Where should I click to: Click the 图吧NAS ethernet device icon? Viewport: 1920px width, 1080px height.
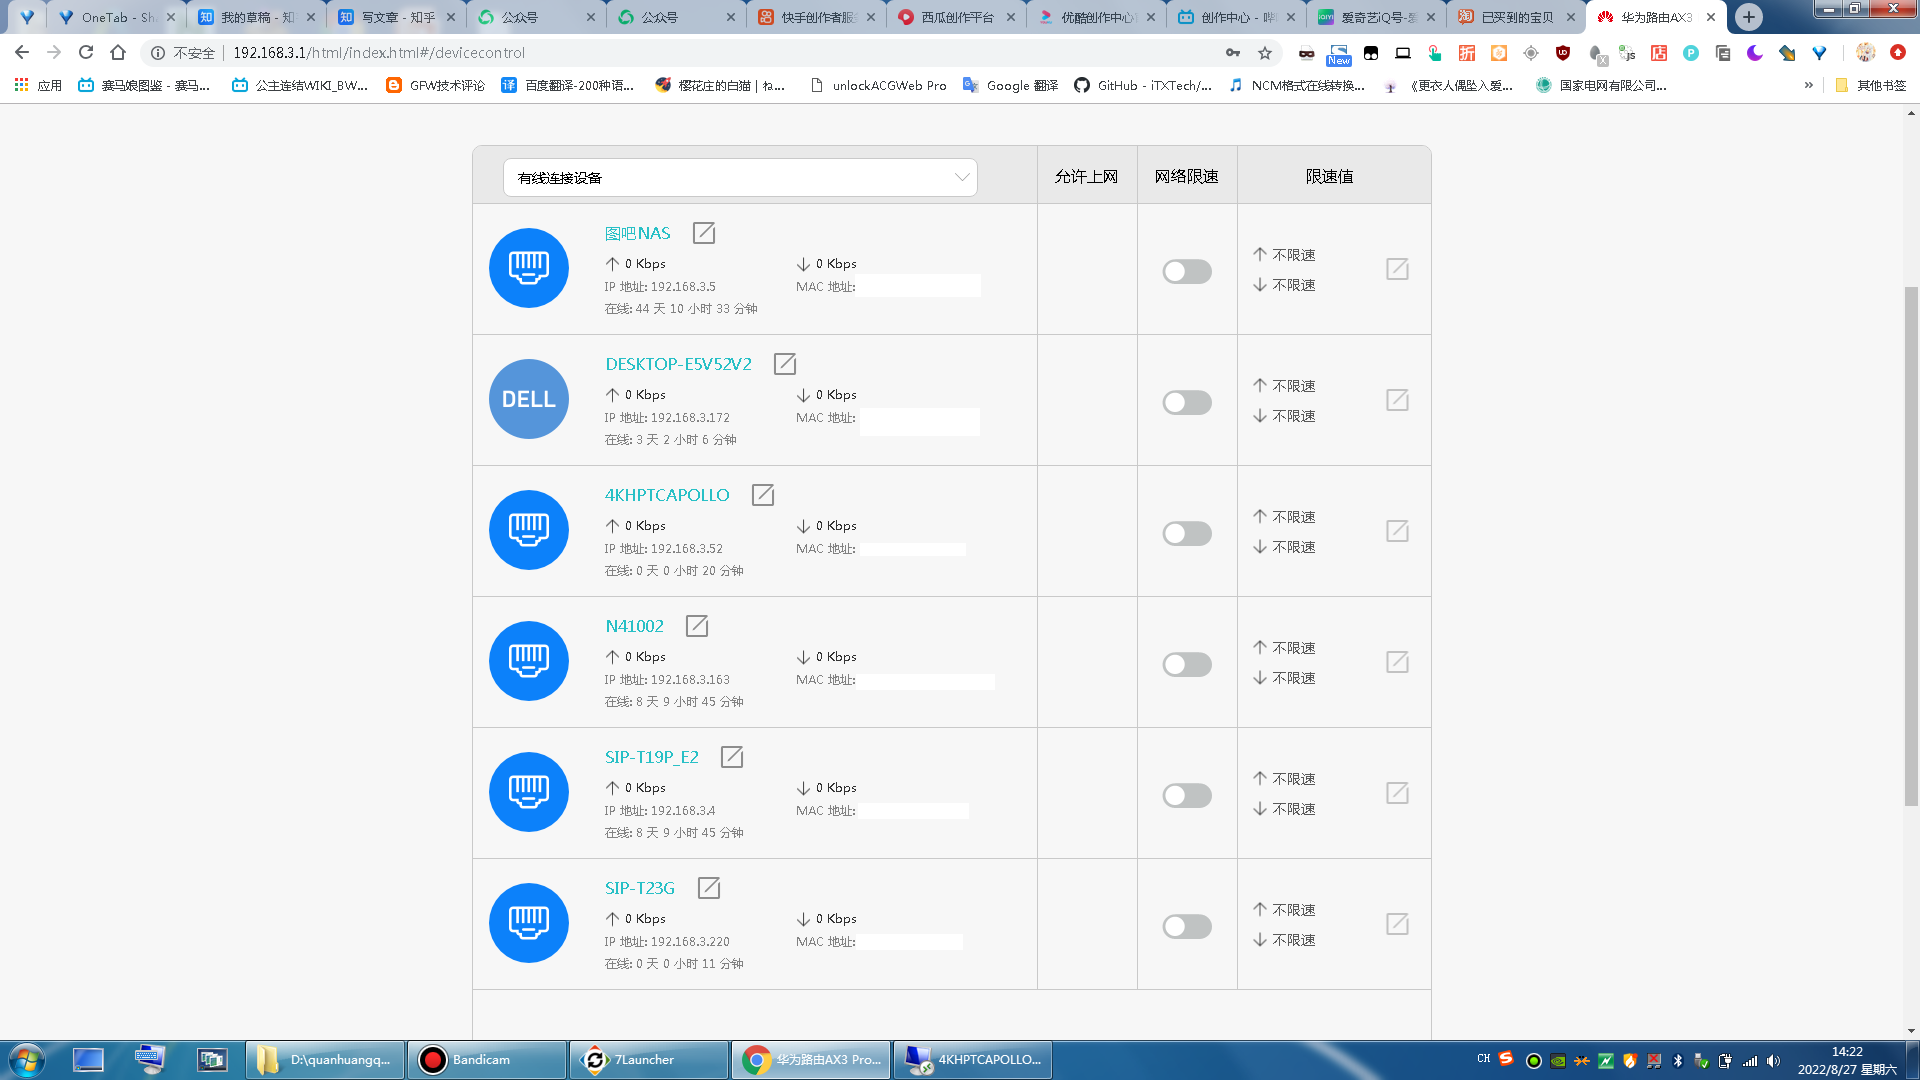tap(529, 268)
